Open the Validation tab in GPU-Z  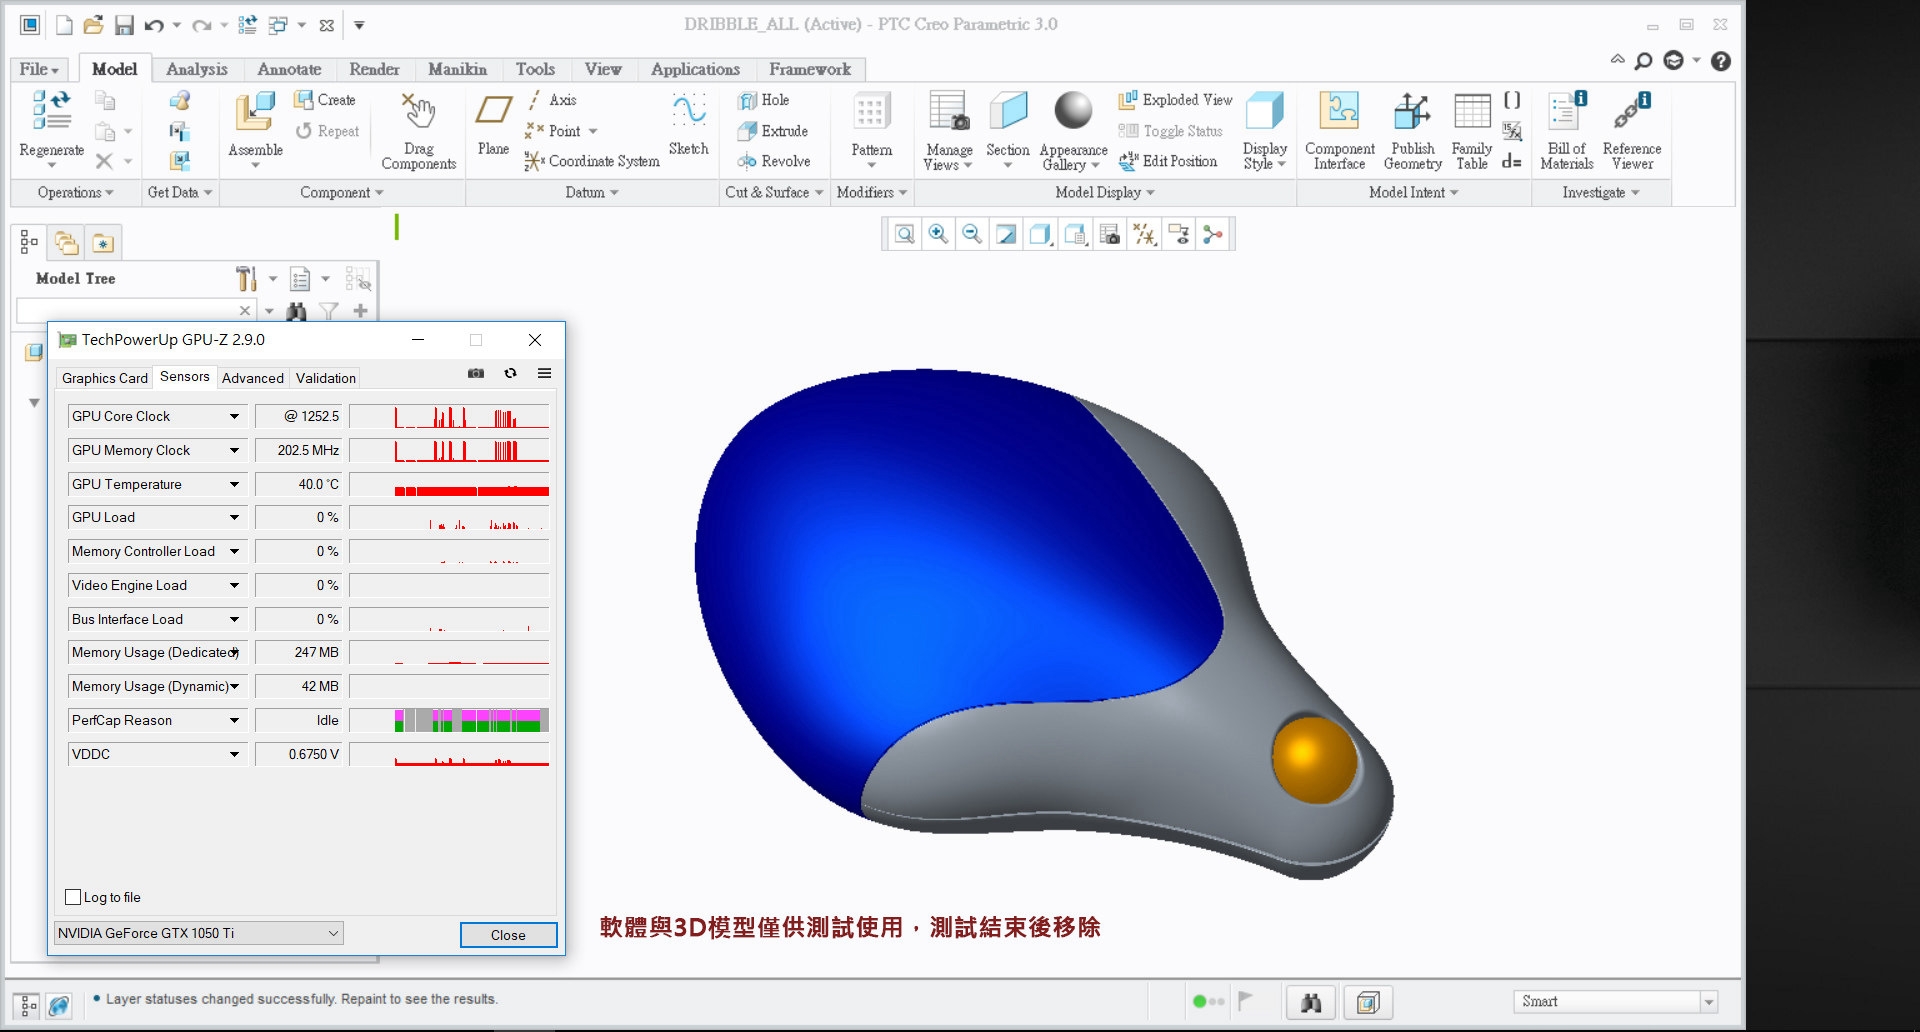coord(326,378)
